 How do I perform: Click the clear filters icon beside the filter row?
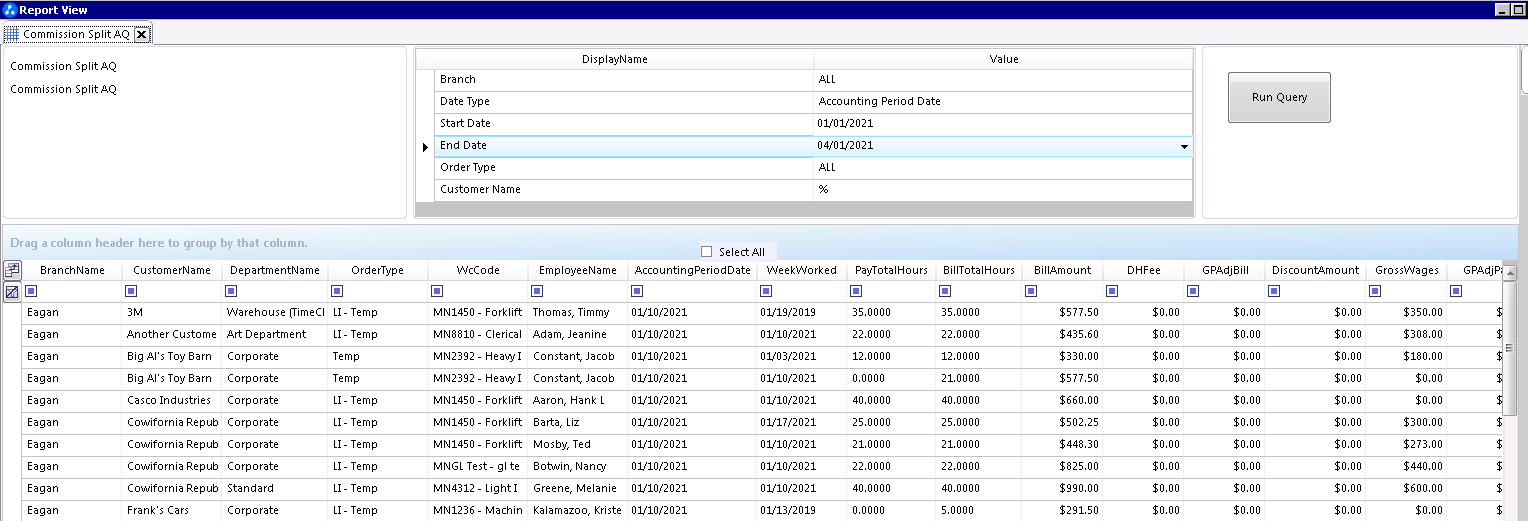(x=12, y=292)
